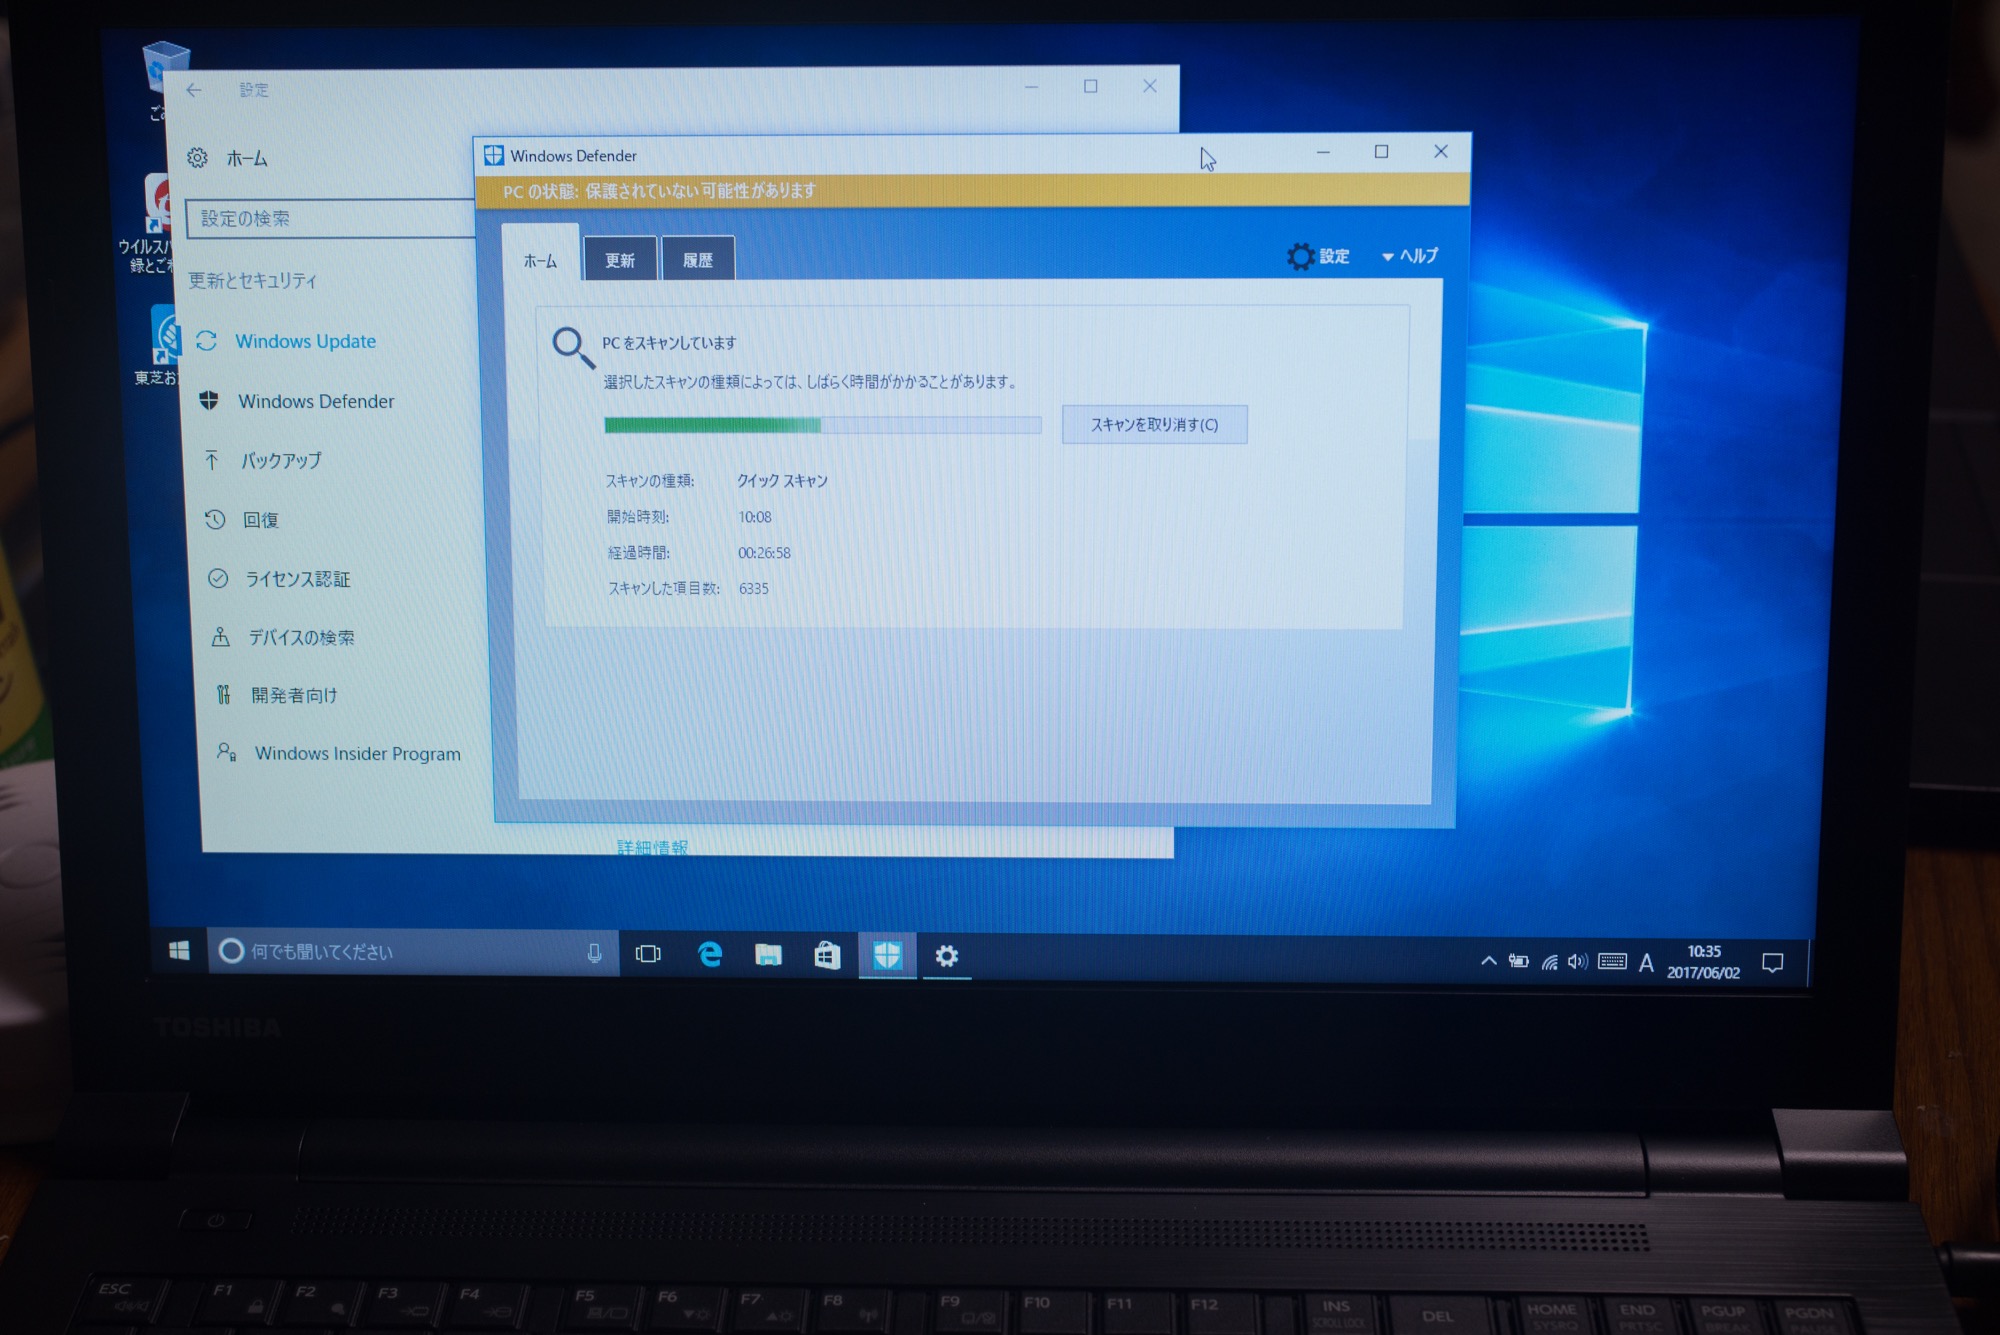Viewport: 2000px width, 1335px height.
Task: Open the Windows Start menu
Action: coord(180,950)
